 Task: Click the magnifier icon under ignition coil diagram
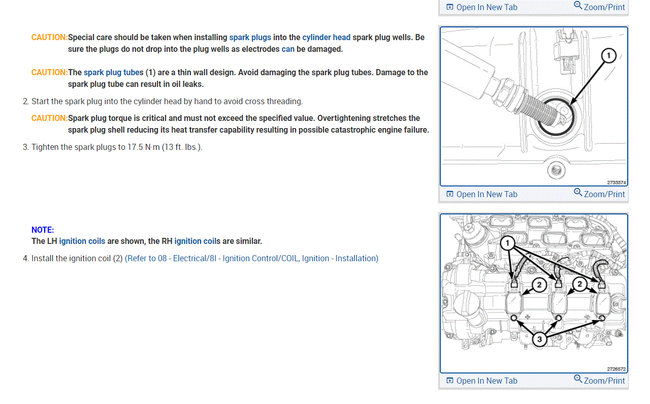click(578, 379)
